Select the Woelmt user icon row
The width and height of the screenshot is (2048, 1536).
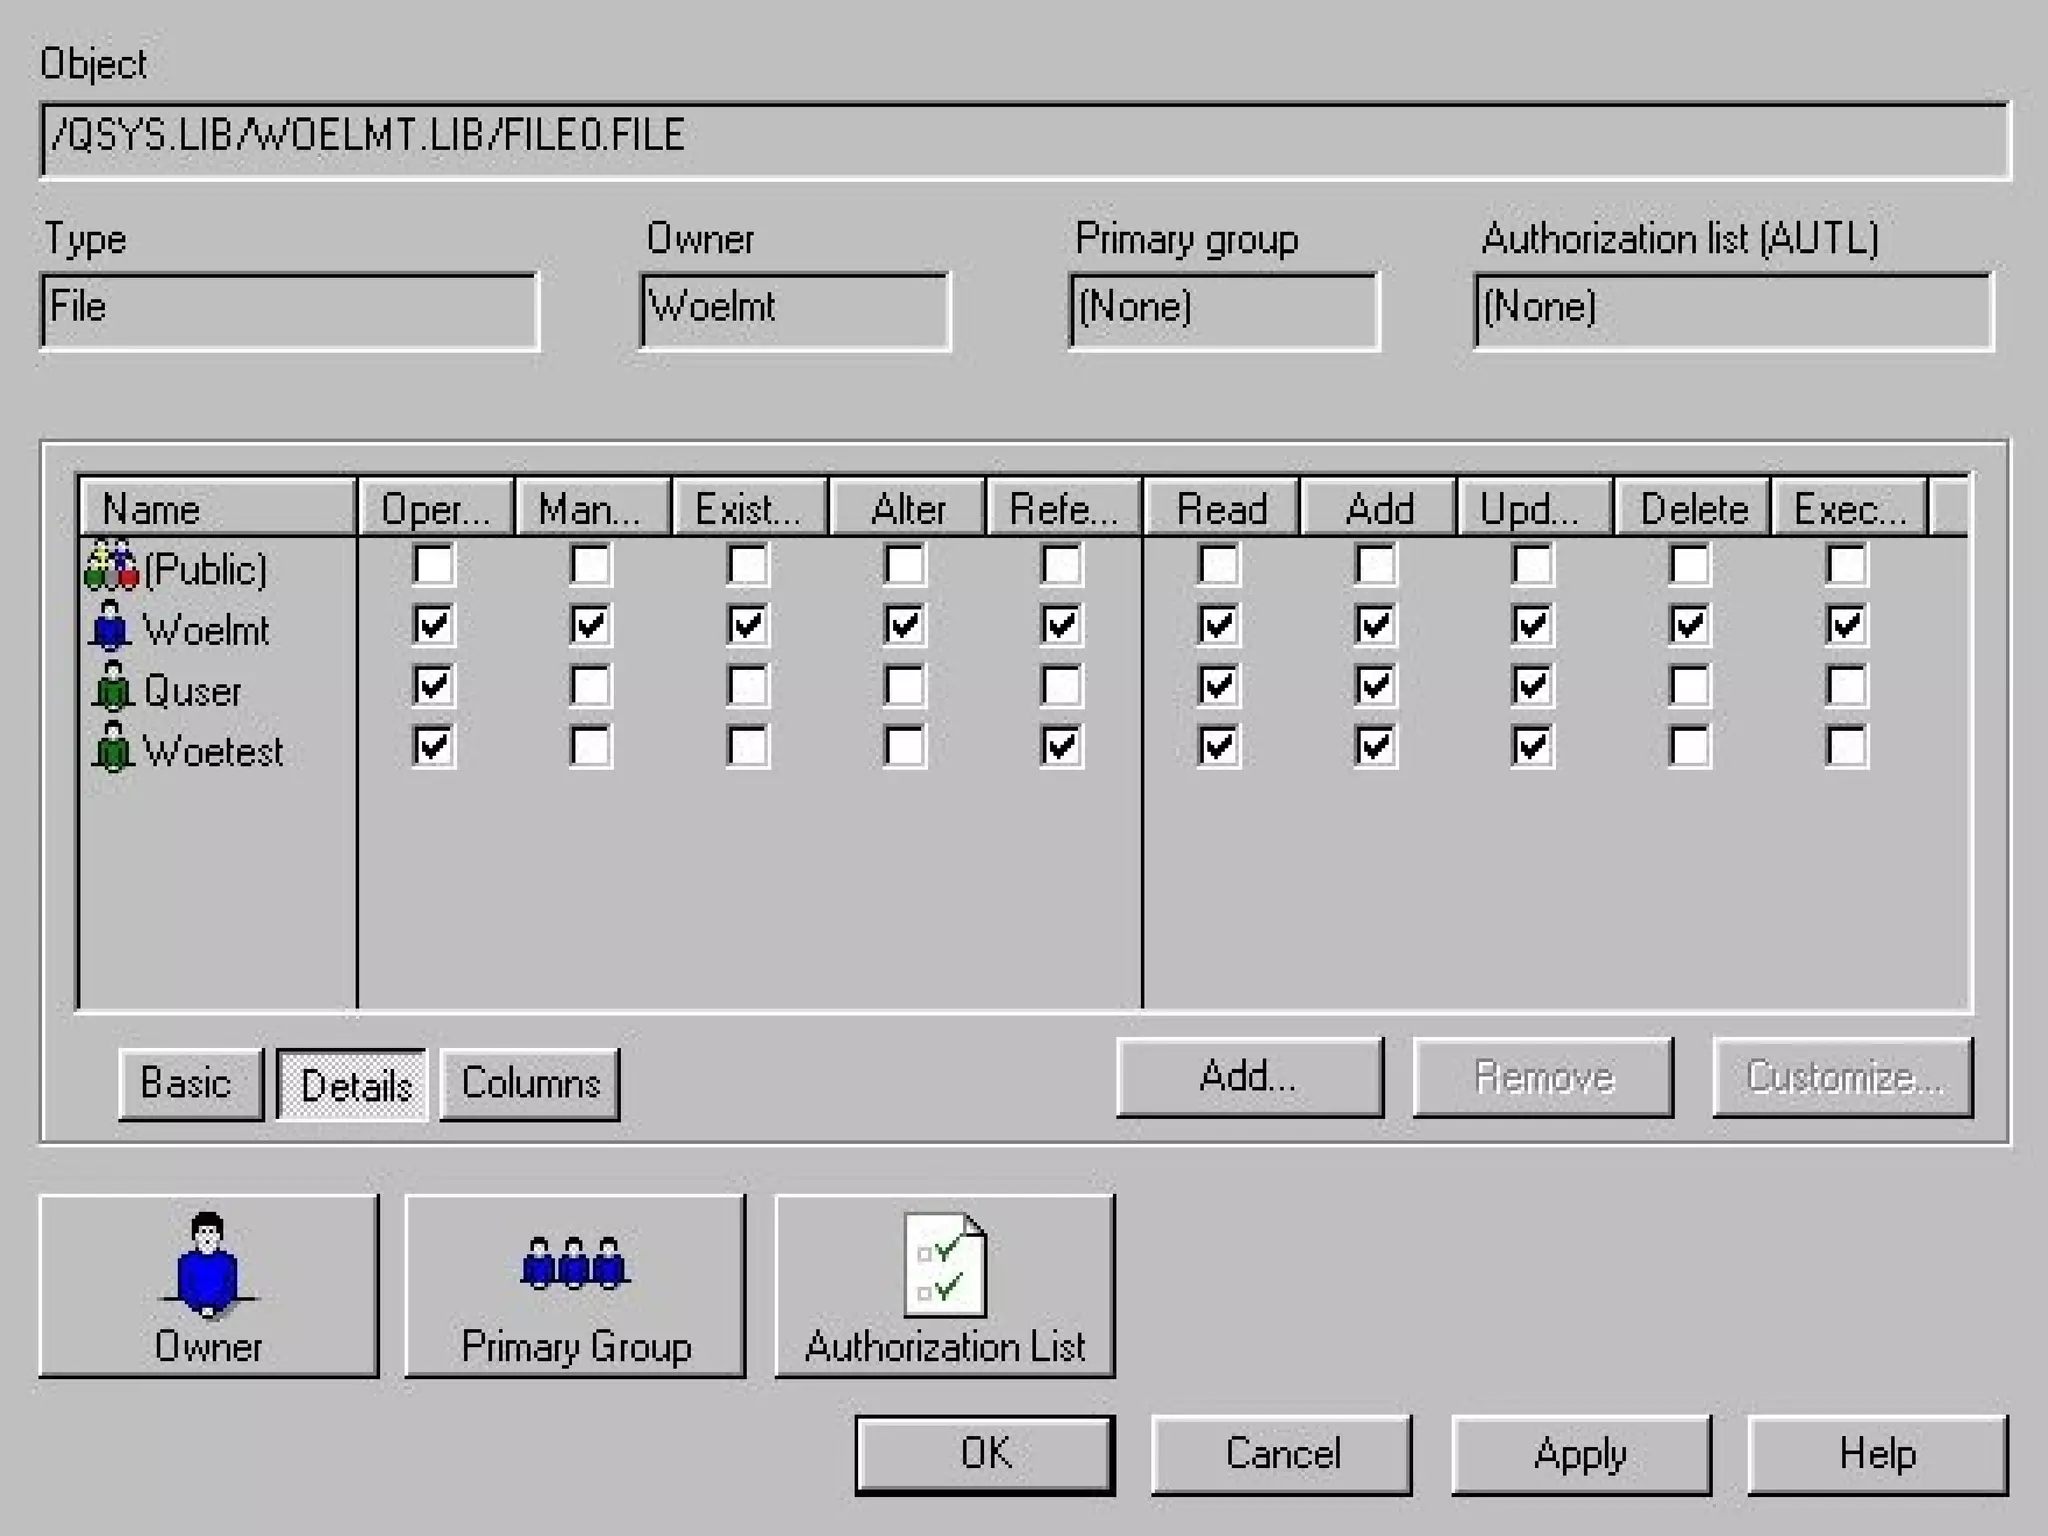pos(110,628)
